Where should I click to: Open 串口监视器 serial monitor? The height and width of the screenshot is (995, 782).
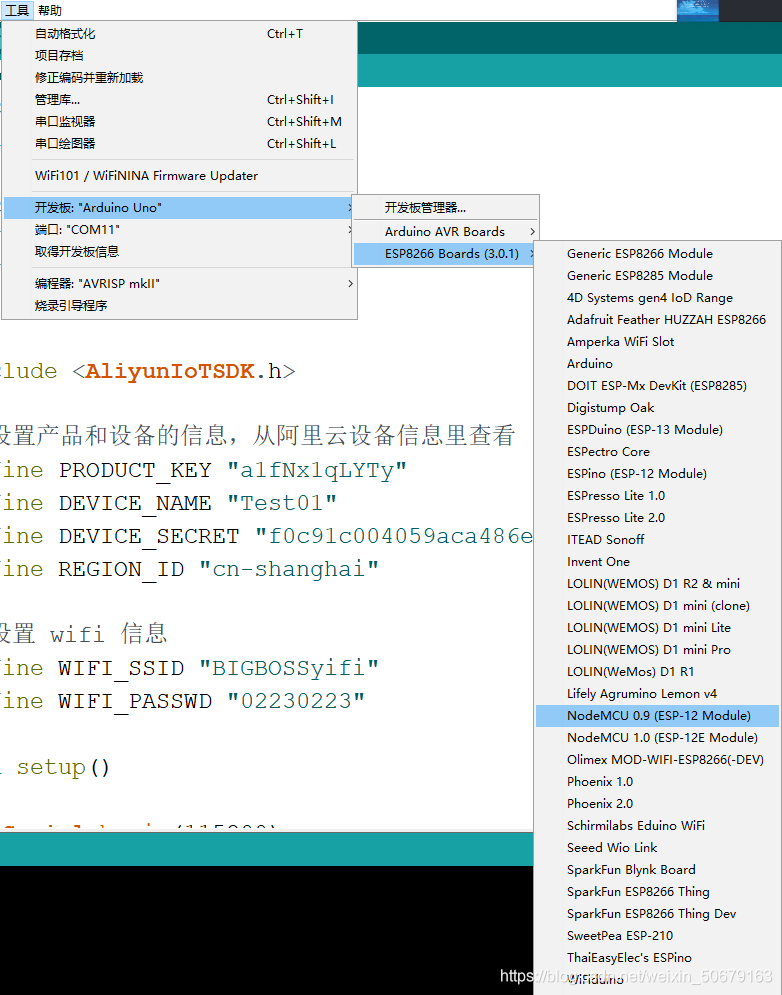(180, 121)
